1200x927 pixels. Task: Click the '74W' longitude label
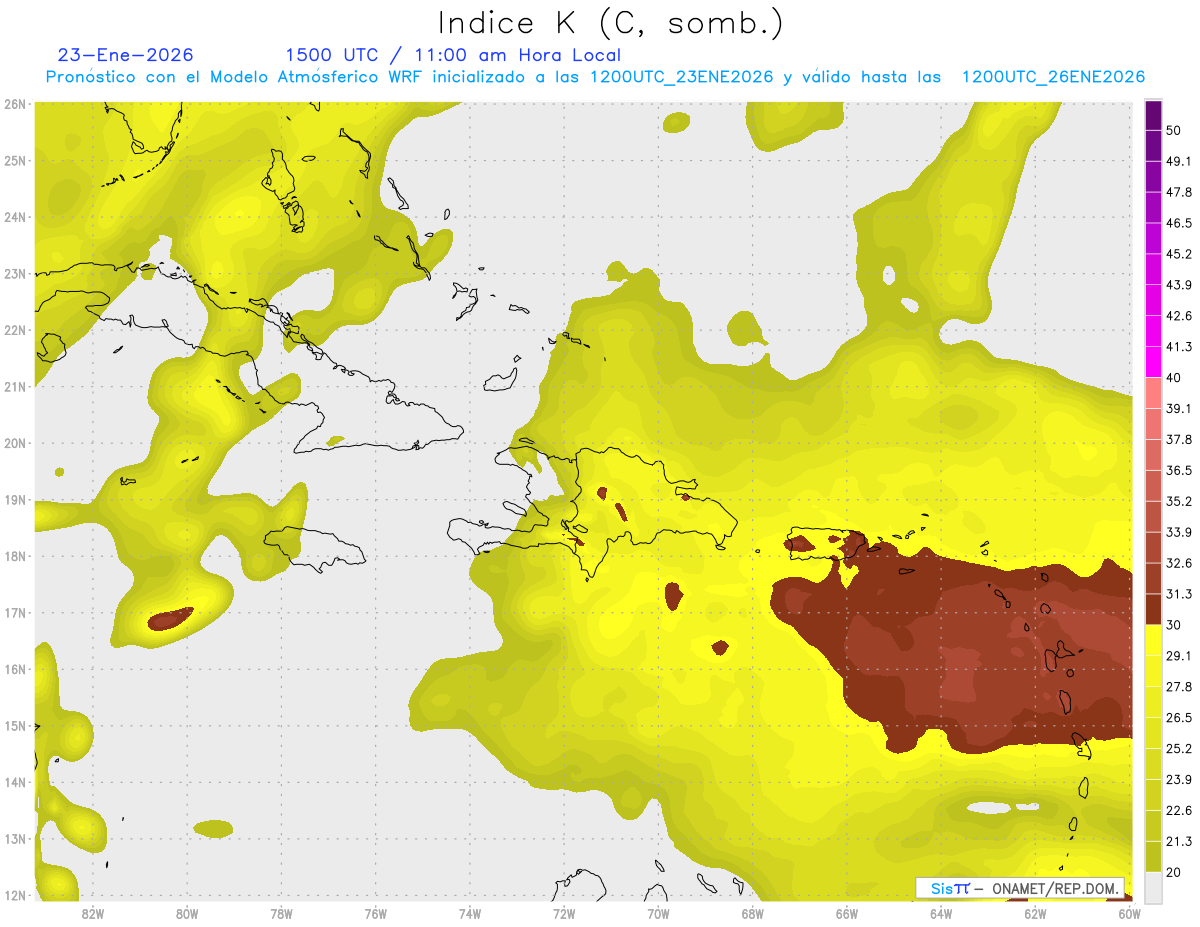coord(469,914)
